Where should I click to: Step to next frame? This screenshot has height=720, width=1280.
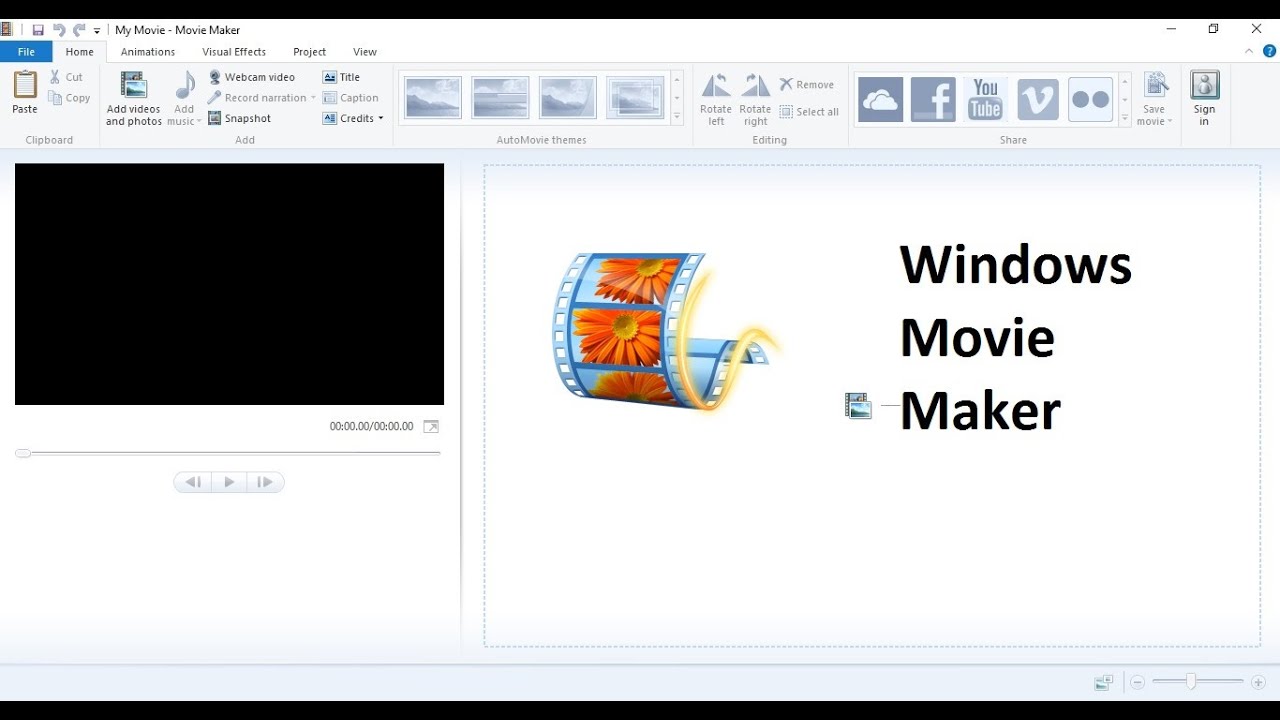(265, 482)
